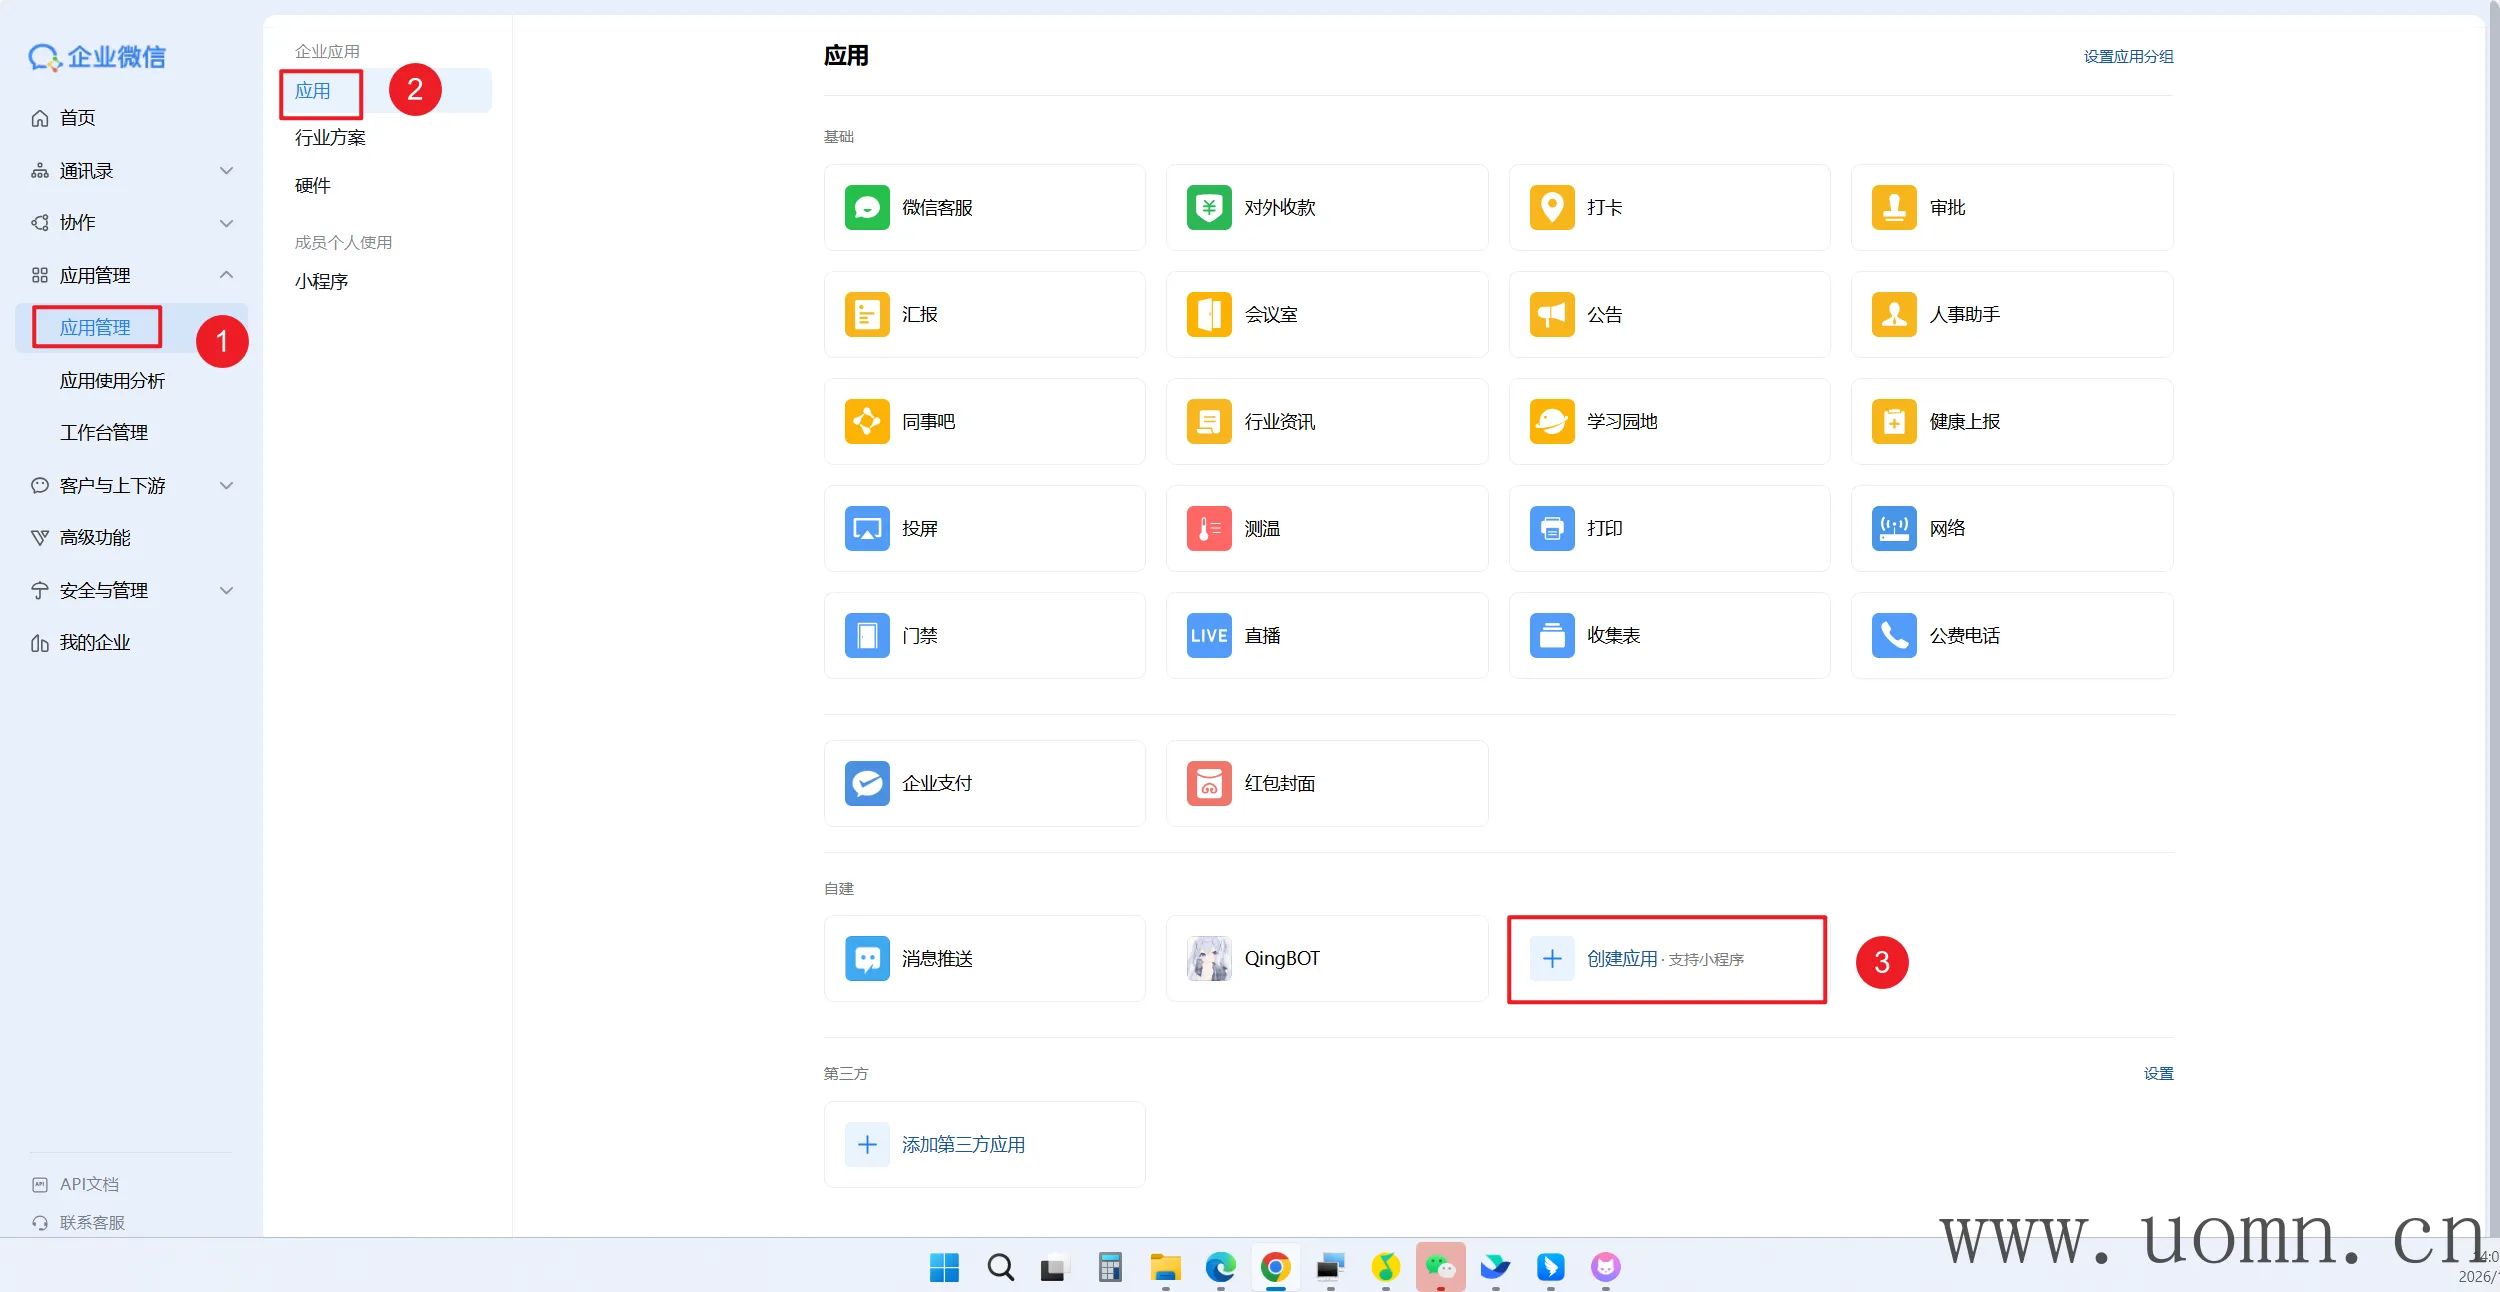This screenshot has width=2500, height=1292.
Task: Click the 设置应用分组 link
Action: point(2127,57)
